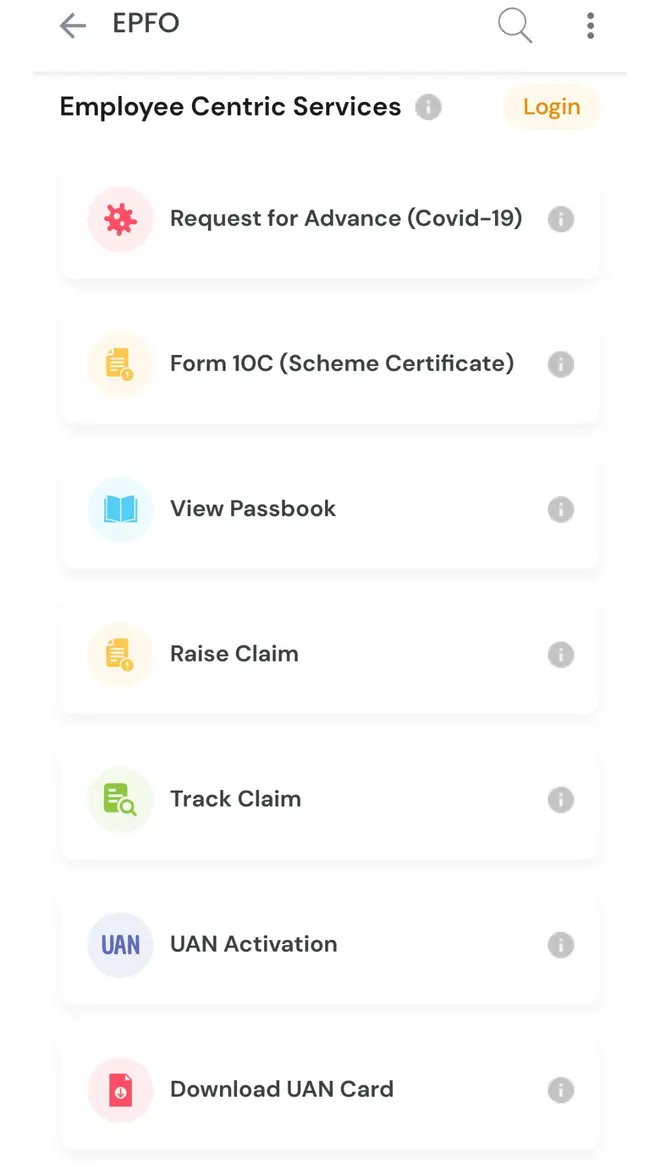Open Request for Advance (Covid-19)
Image resolution: width=660 pixels, height=1173 pixels.
point(346,218)
